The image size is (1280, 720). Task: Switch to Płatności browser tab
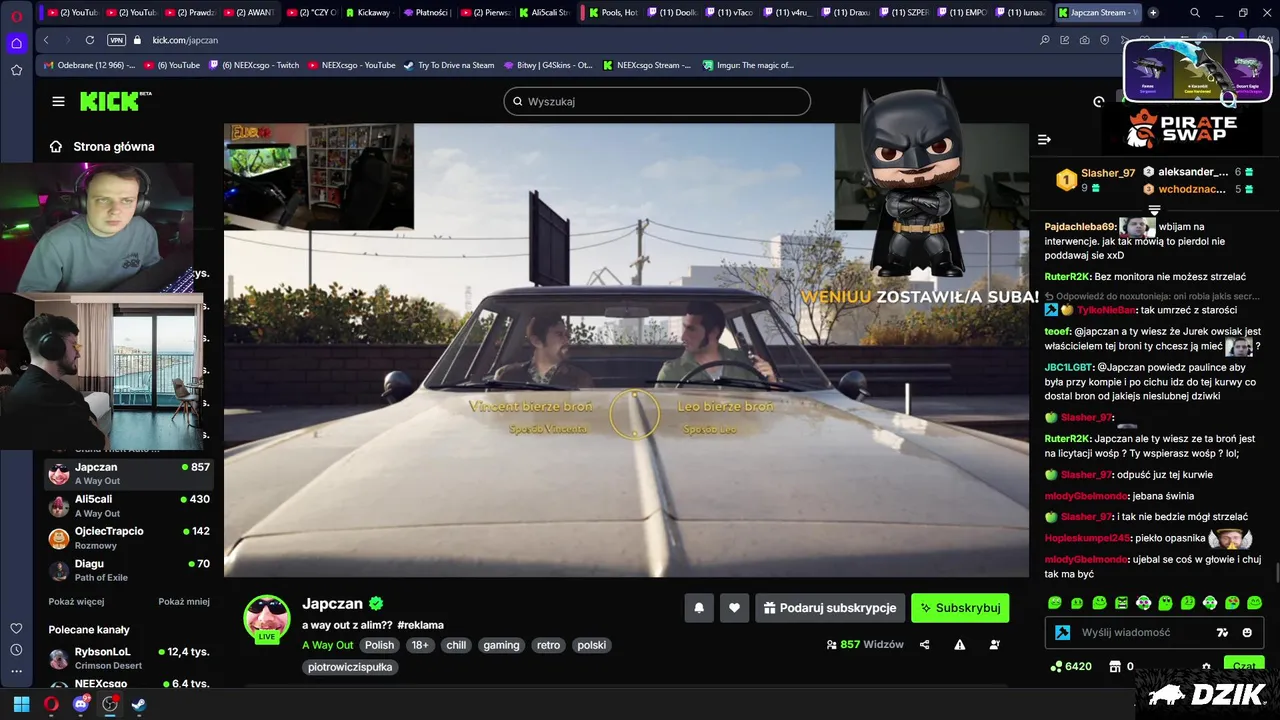[426, 13]
